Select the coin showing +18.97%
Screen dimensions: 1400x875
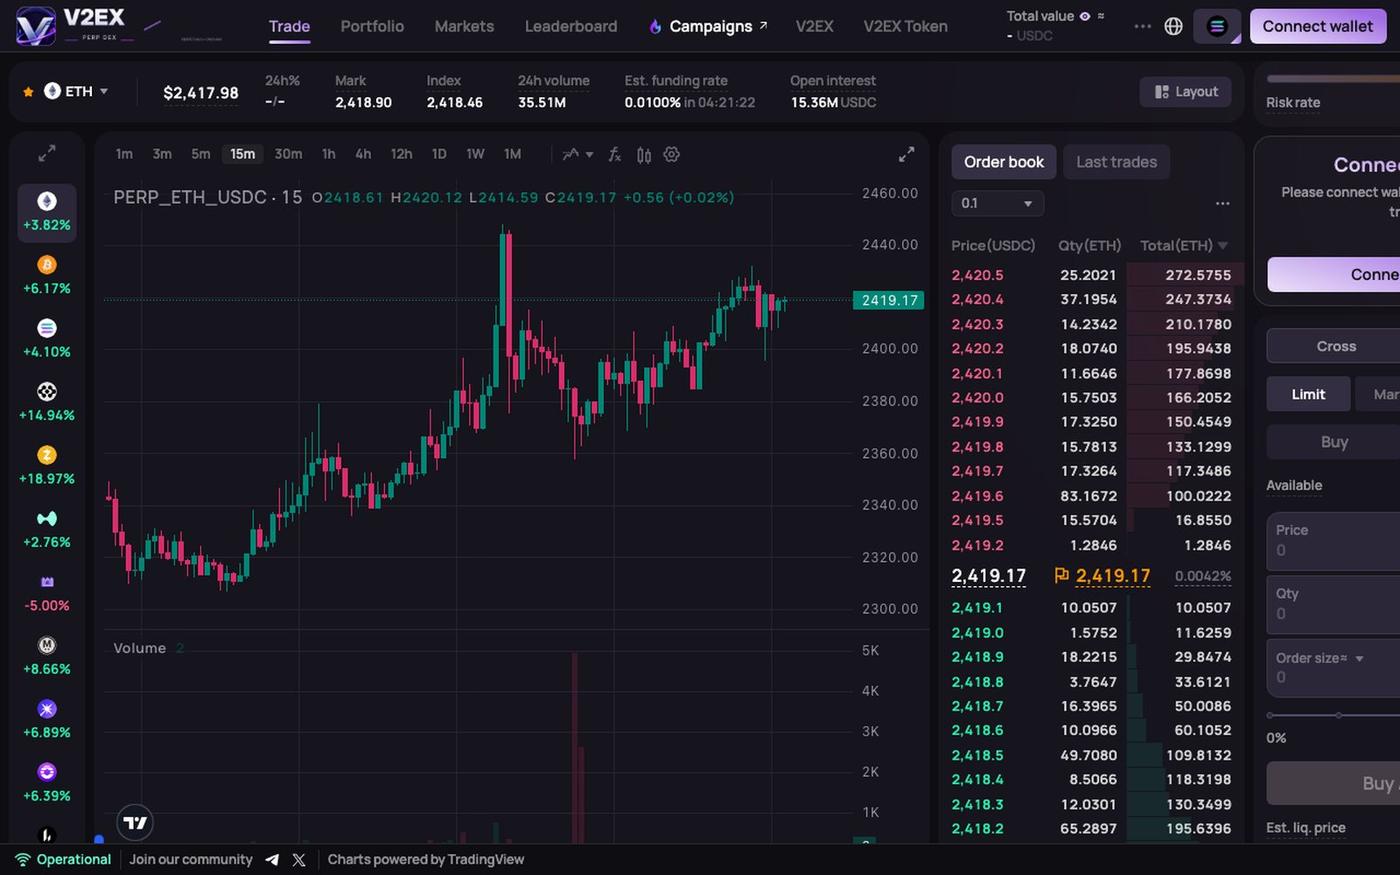pos(47,465)
